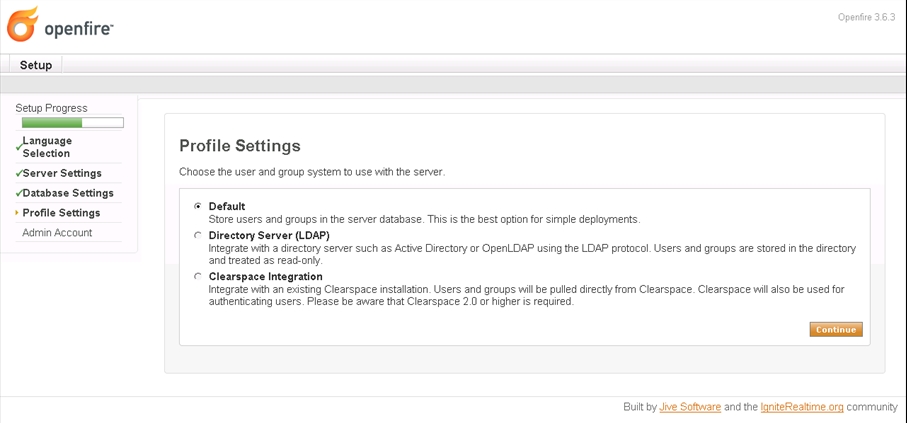
Task: Click the Setup Progress label
Action: [x=51, y=108]
